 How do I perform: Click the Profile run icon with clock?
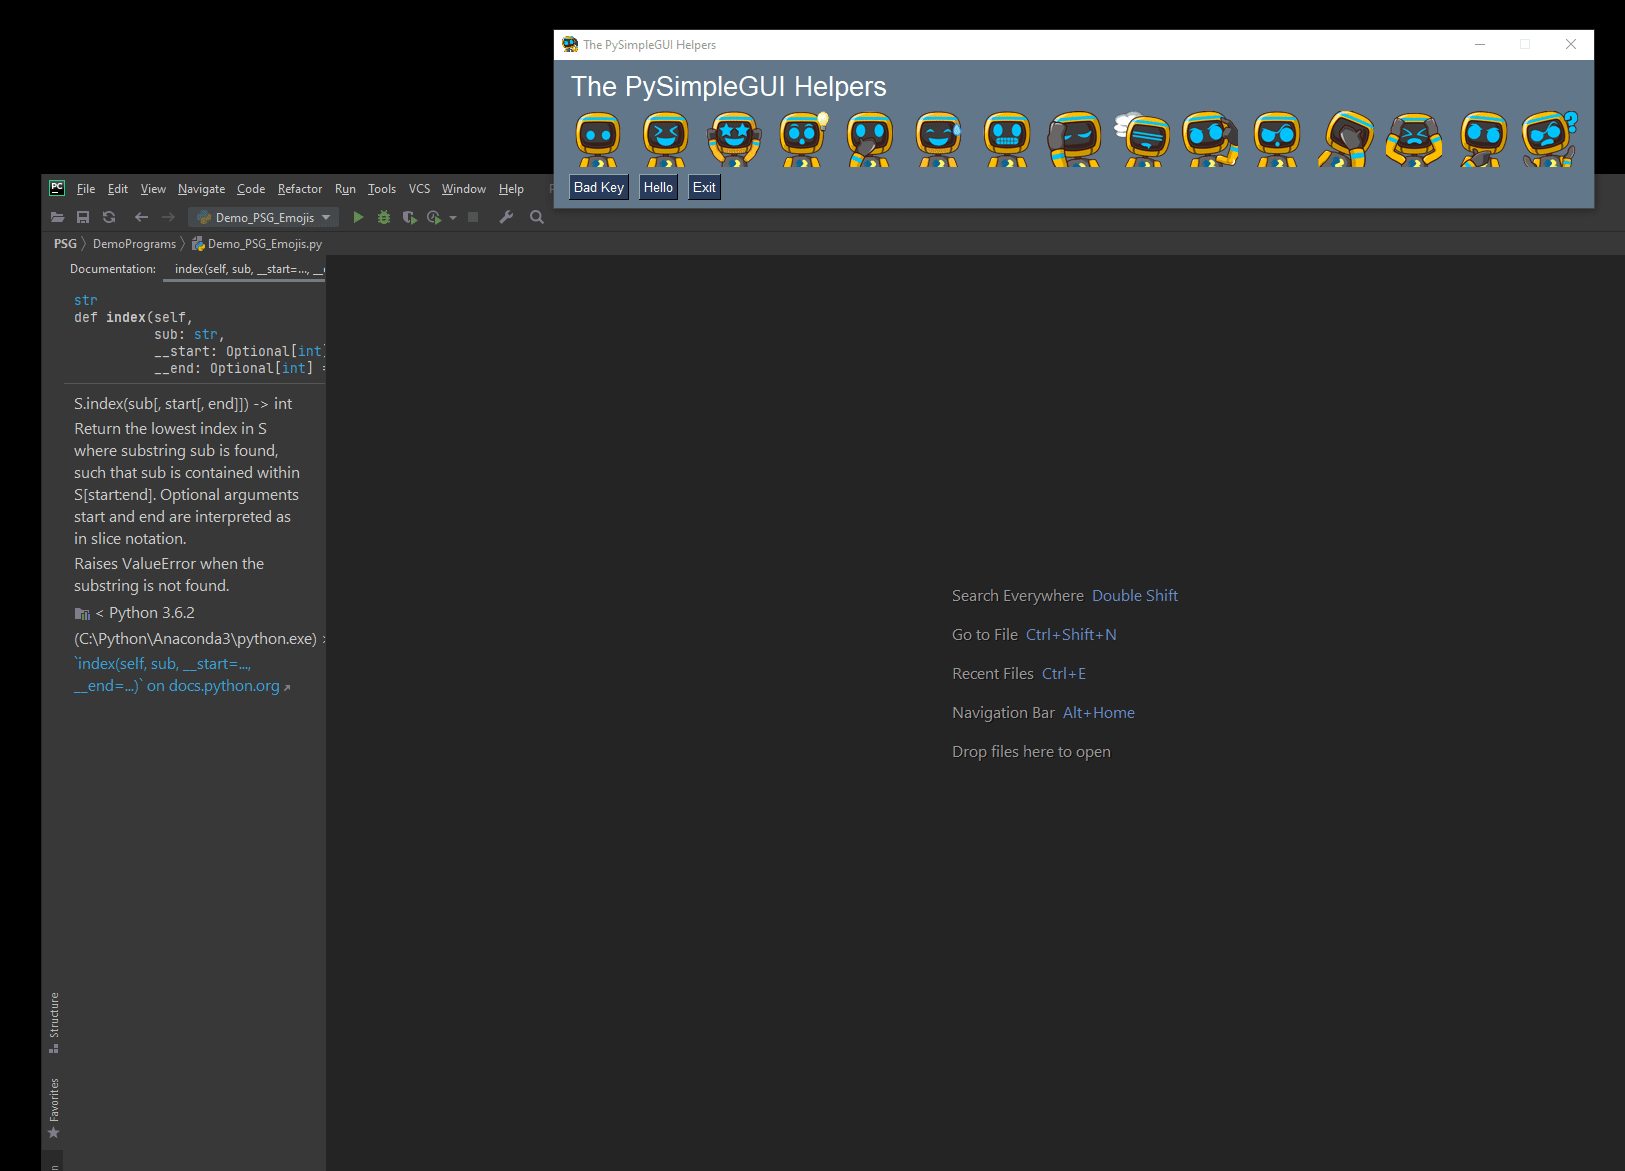(x=434, y=217)
